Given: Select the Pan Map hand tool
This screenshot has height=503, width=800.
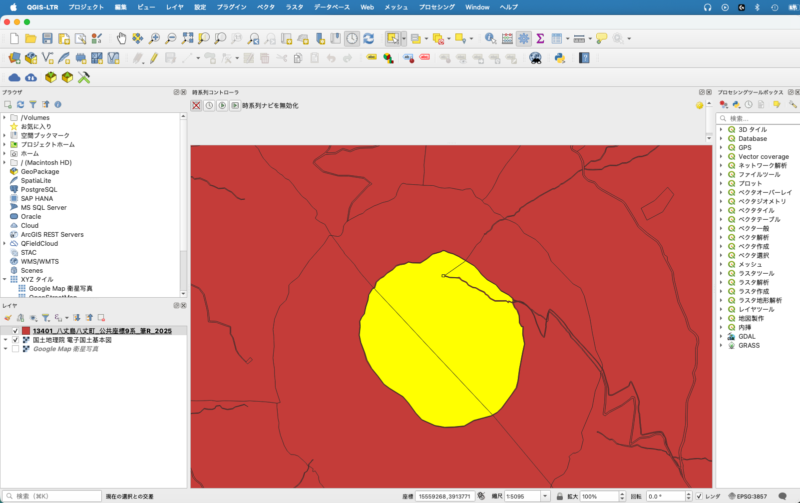Looking at the screenshot, I should point(121,38).
